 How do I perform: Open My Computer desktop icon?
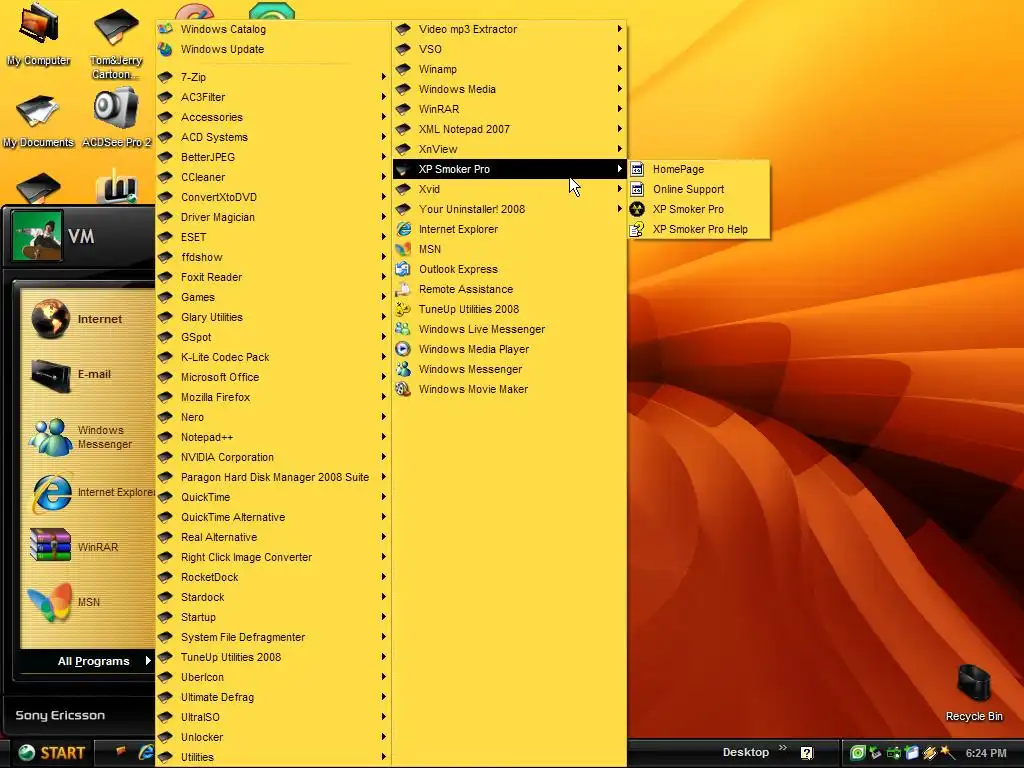39,34
